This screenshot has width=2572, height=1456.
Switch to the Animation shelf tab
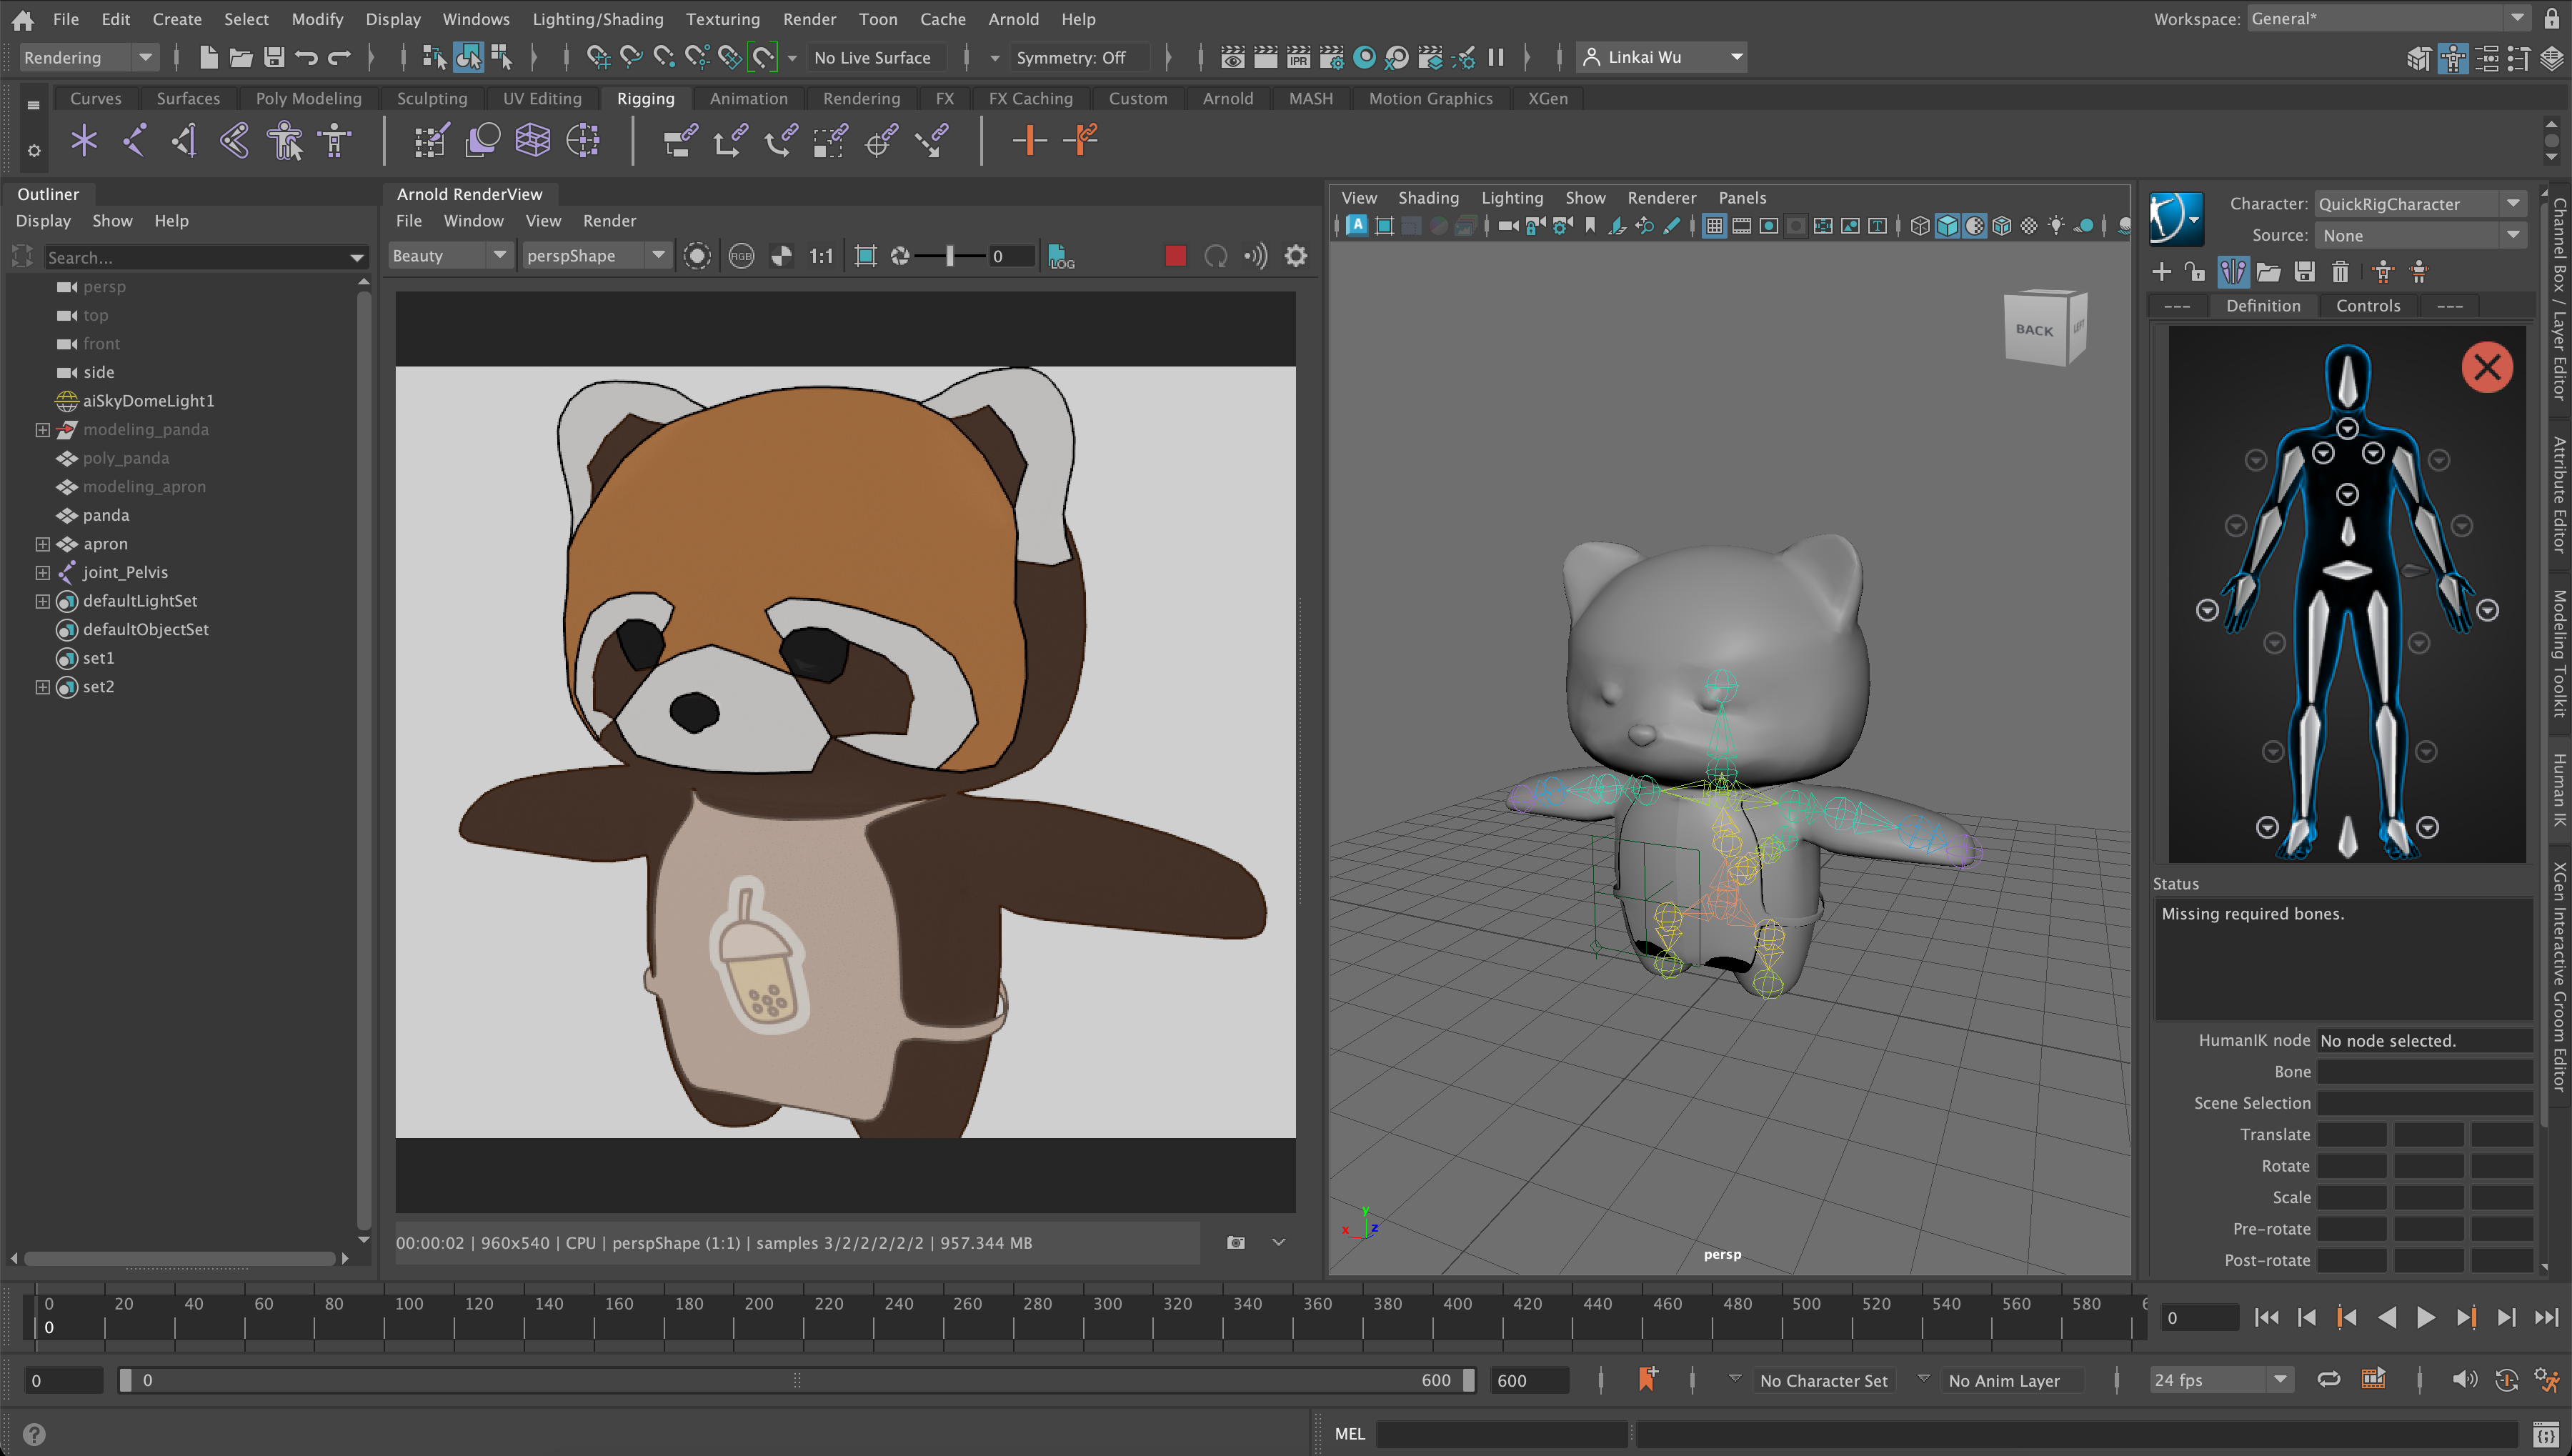(748, 98)
